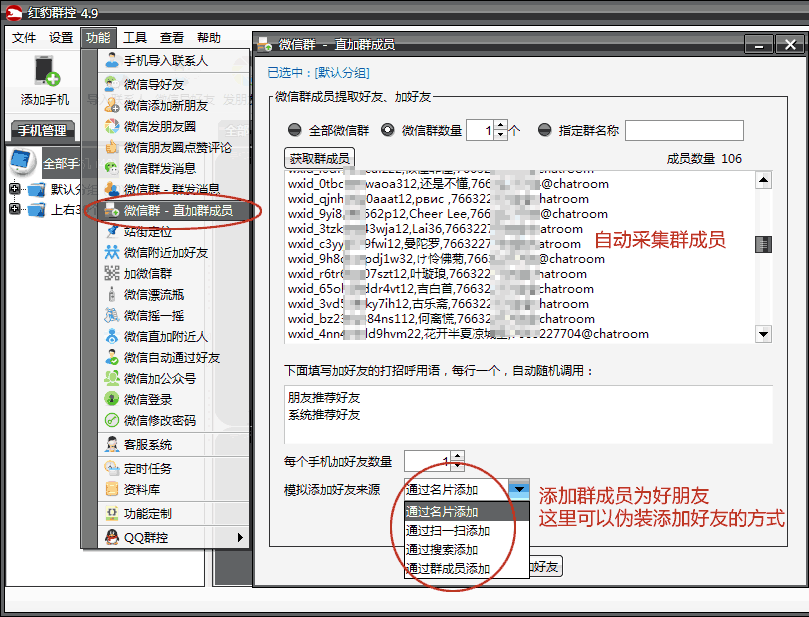809x617 pixels.
Task: Select the 微信群数量 radio button
Action: tap(387, 130)
